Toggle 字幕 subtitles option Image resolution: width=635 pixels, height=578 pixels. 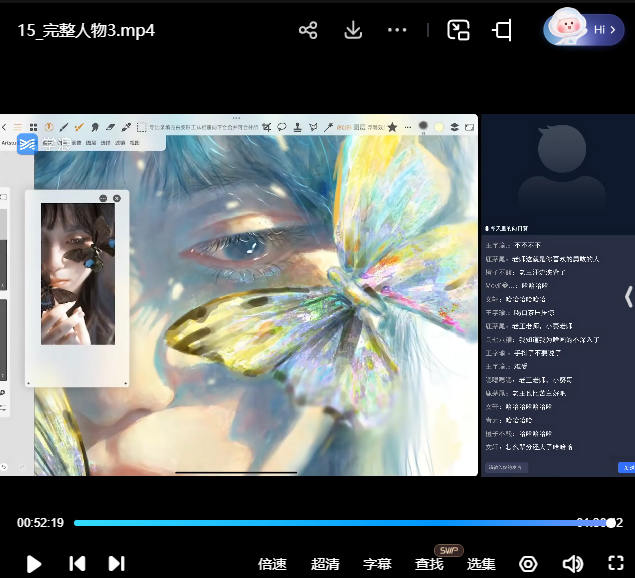(377, 564)
